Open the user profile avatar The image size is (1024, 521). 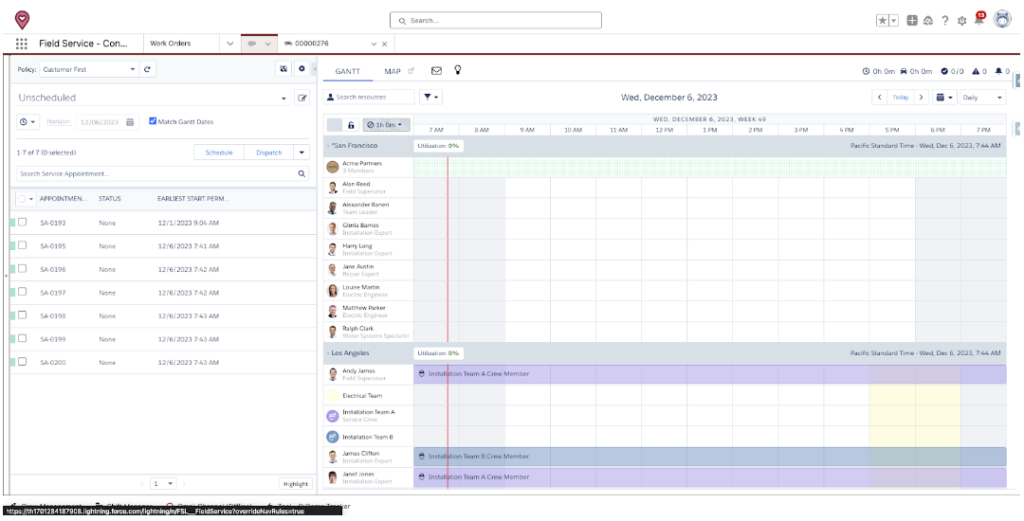point(1002,20)
